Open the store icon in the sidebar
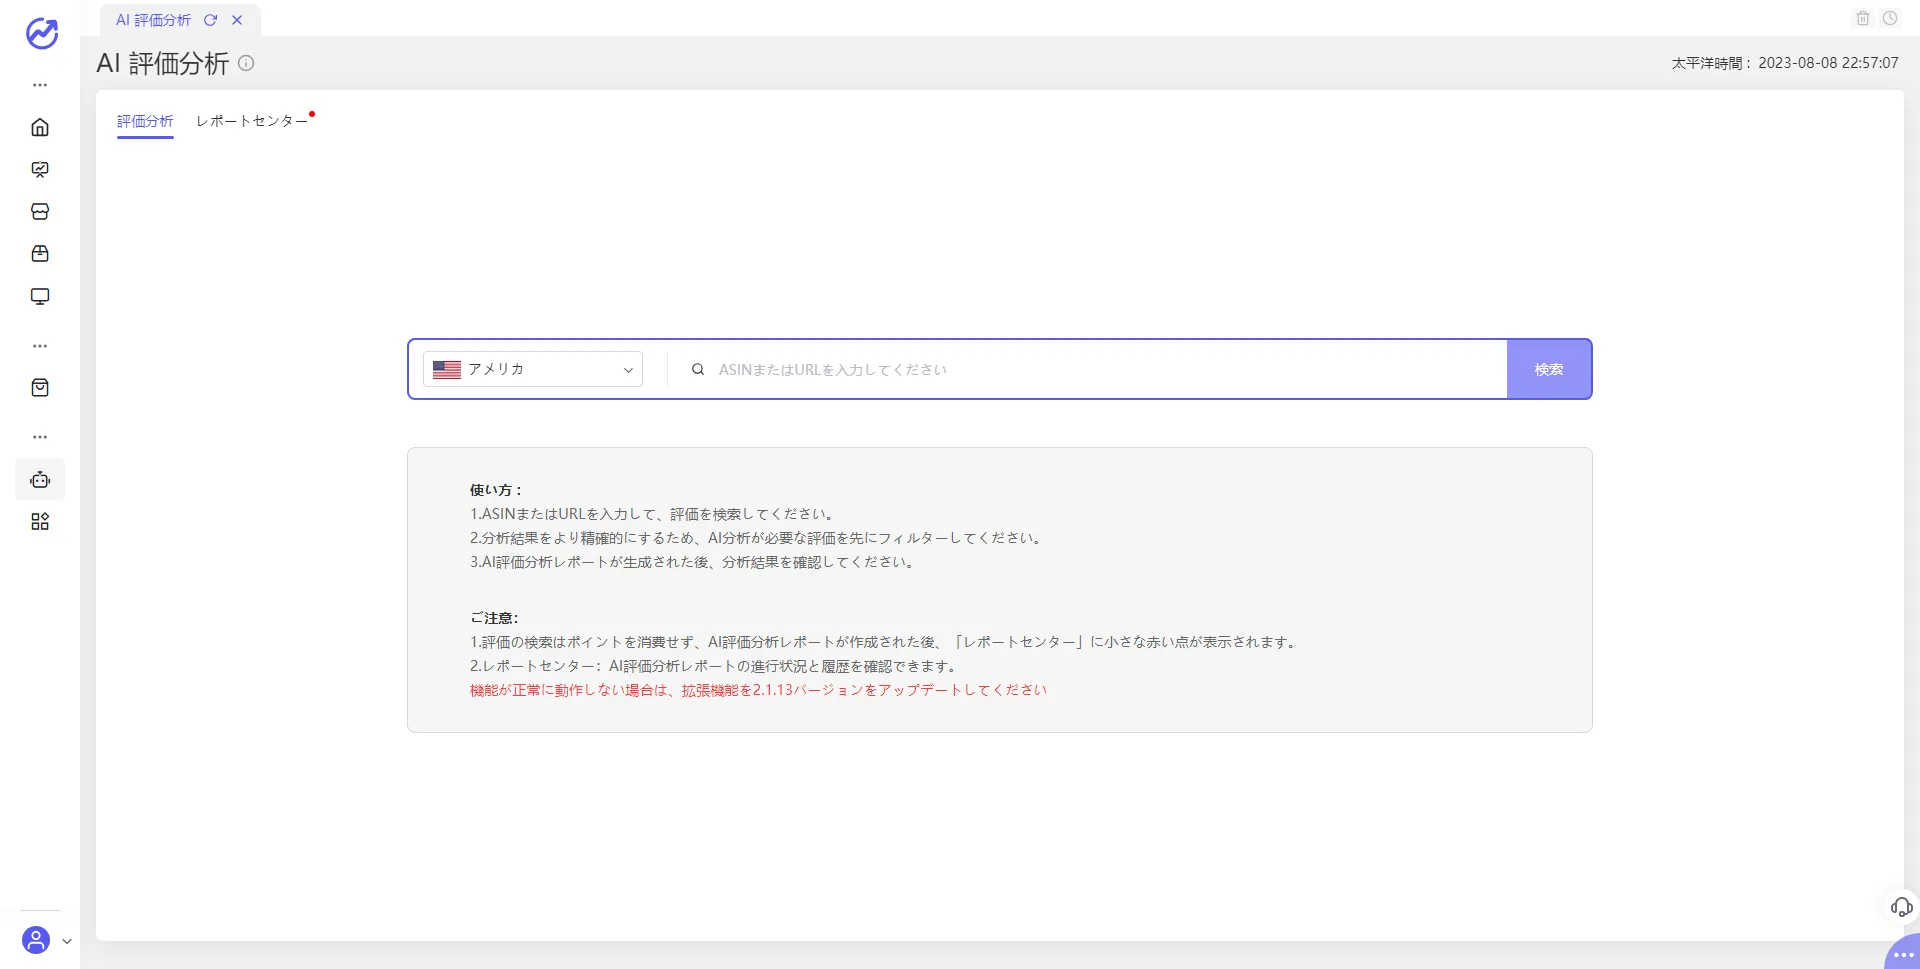 coord(40,212)
